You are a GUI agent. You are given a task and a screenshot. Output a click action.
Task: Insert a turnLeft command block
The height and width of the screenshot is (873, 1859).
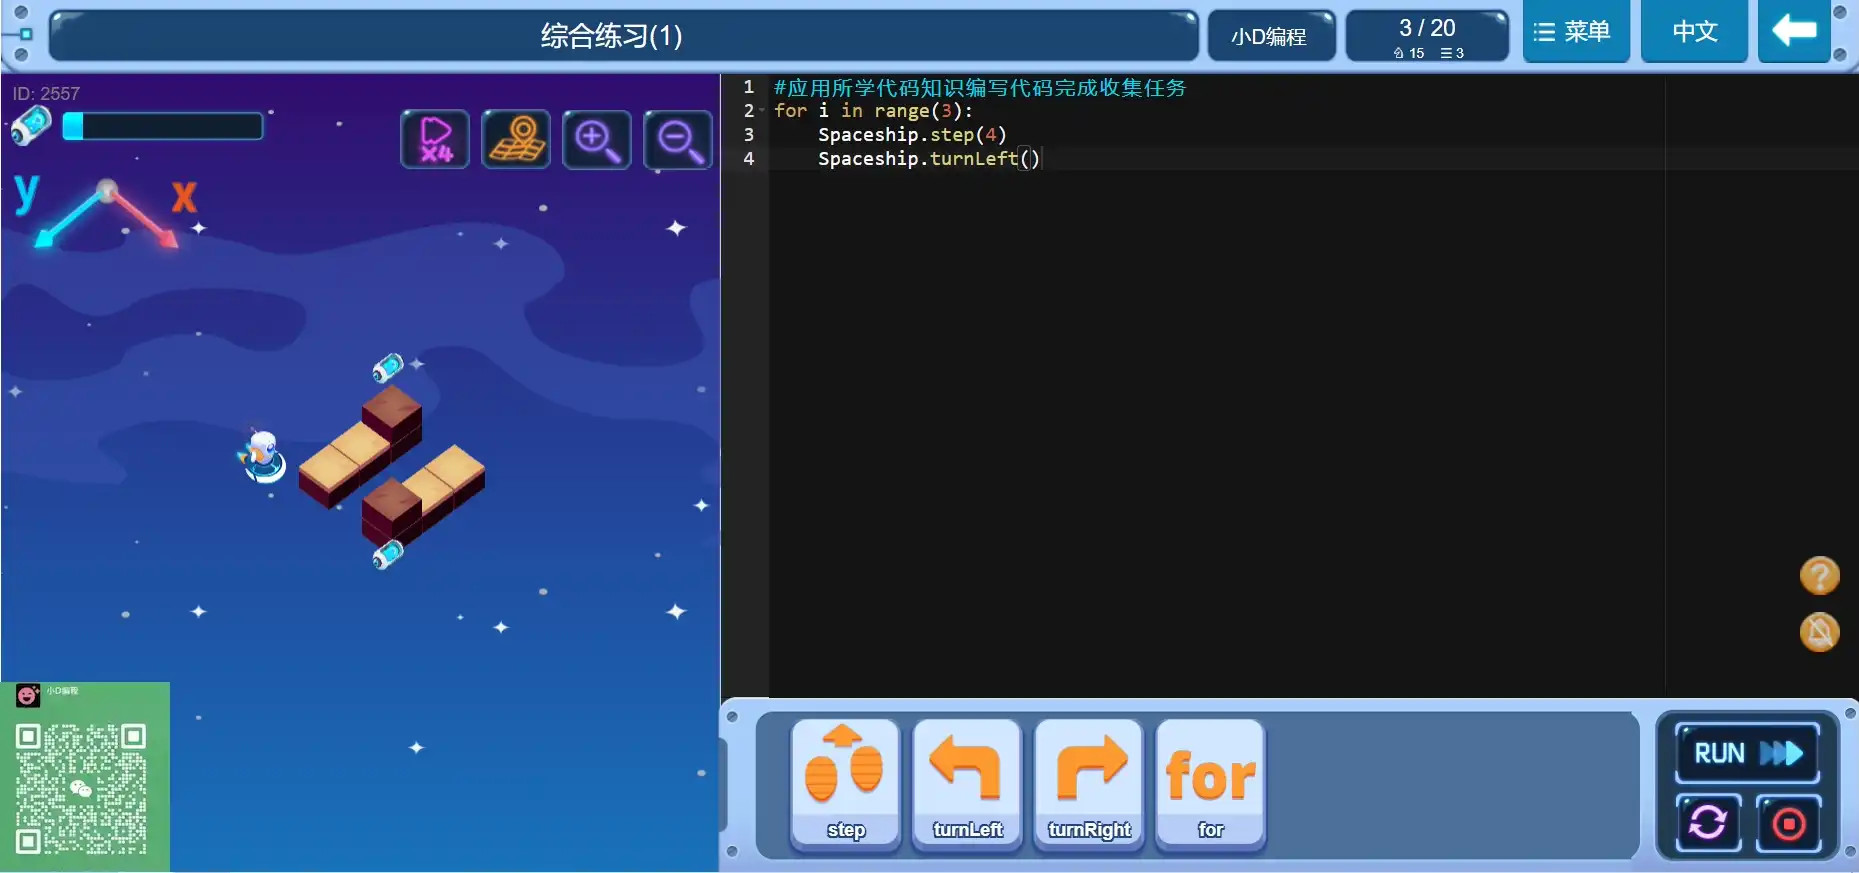pyautogui.click(x=967, y=785)
